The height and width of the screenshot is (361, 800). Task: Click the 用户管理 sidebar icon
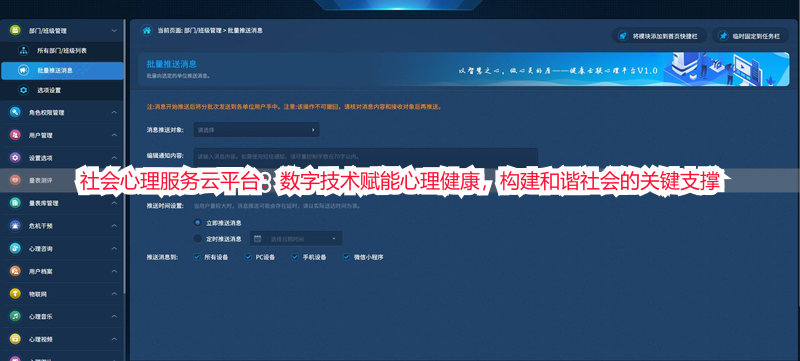pyautogui.click(x=15, y=135)
